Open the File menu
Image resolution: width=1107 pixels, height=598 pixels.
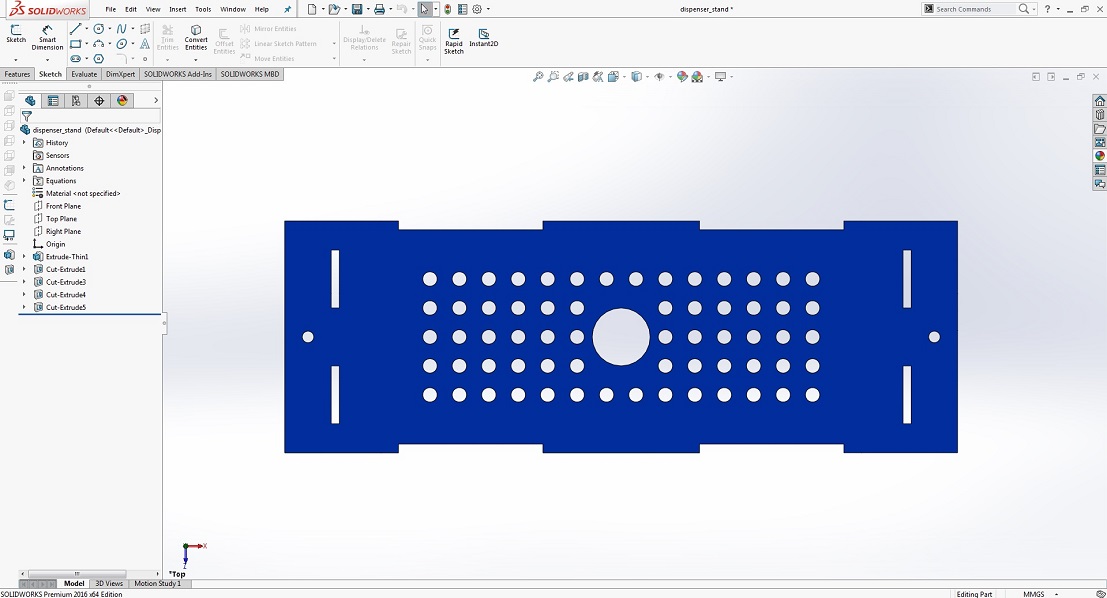[110, 9]
